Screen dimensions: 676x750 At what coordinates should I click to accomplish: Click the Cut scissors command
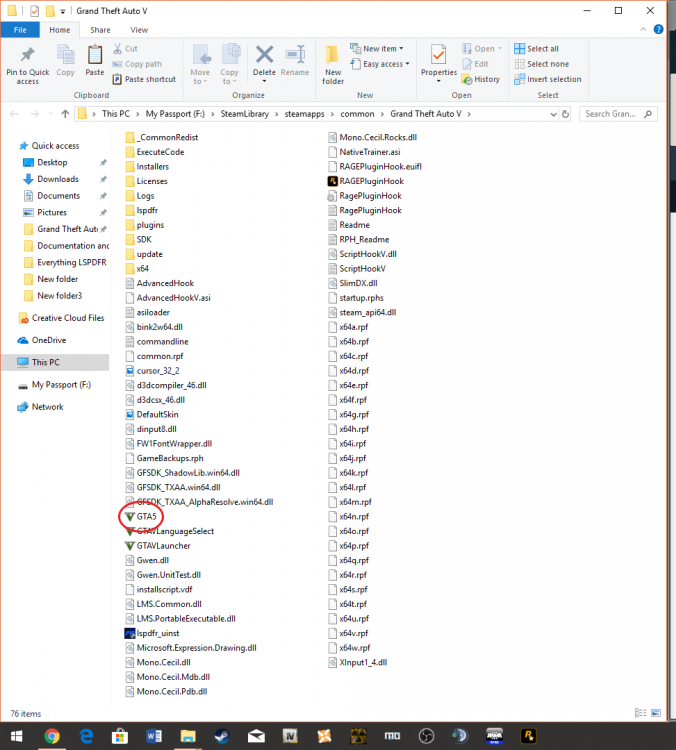pos(125,49)
